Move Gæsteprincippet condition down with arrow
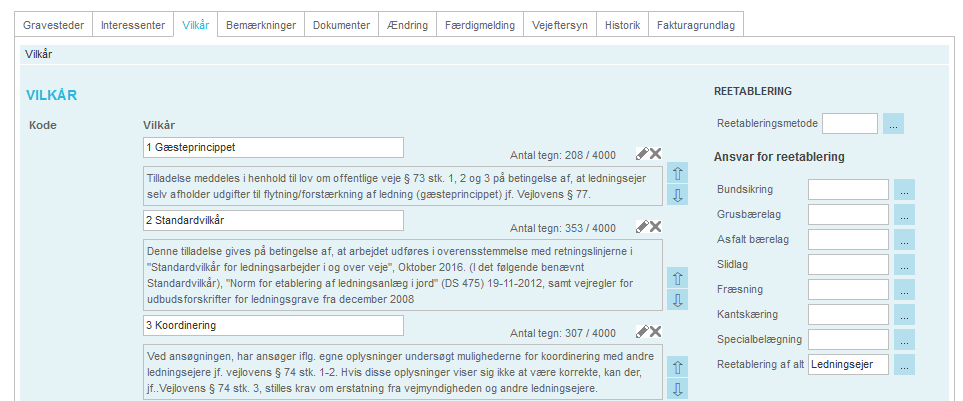The height and width of the screenshot is (401, 963). (x=677, y=195)
